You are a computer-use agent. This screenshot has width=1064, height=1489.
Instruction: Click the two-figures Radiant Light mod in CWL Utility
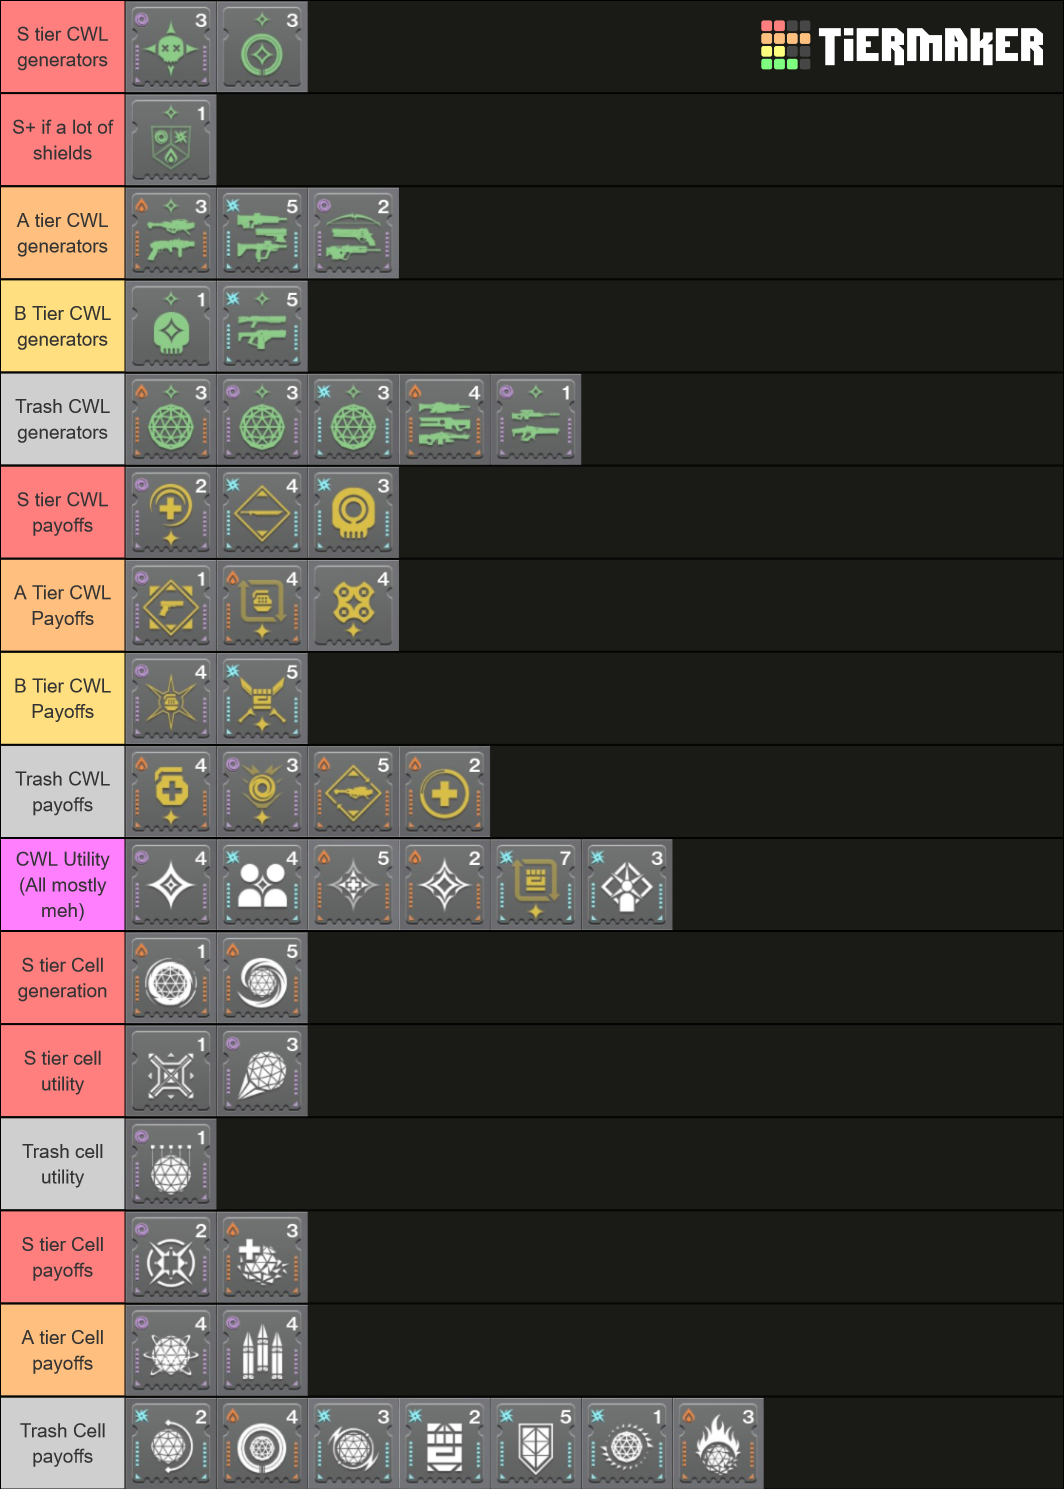262,884
